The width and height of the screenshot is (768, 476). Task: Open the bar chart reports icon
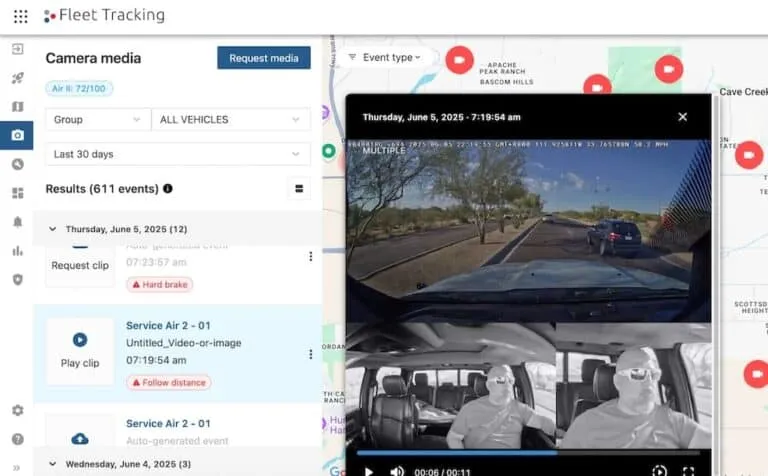18,251
